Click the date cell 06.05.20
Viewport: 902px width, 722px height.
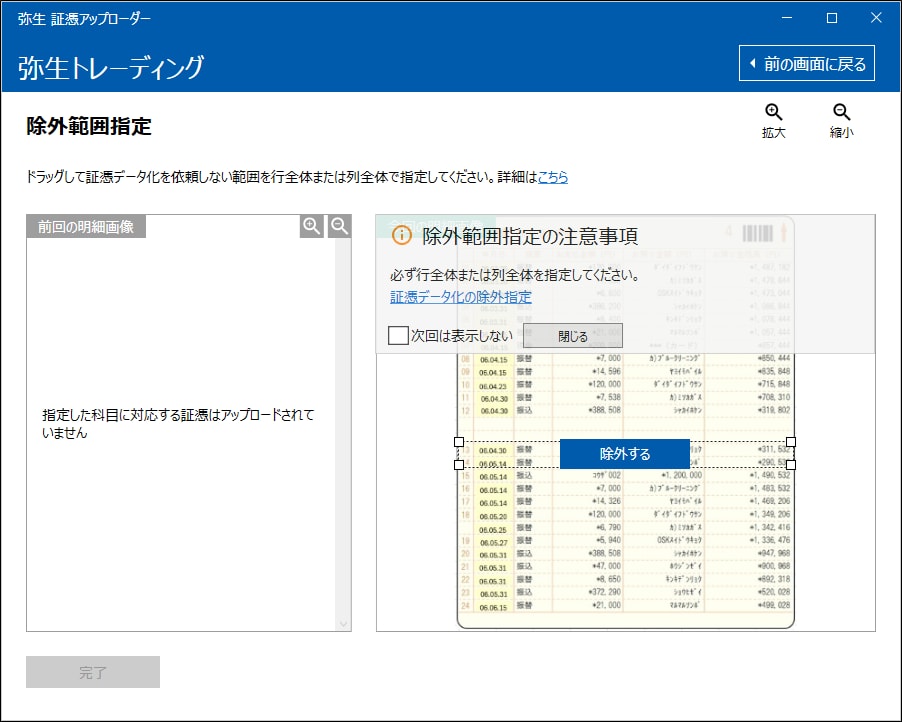(493, 516)
